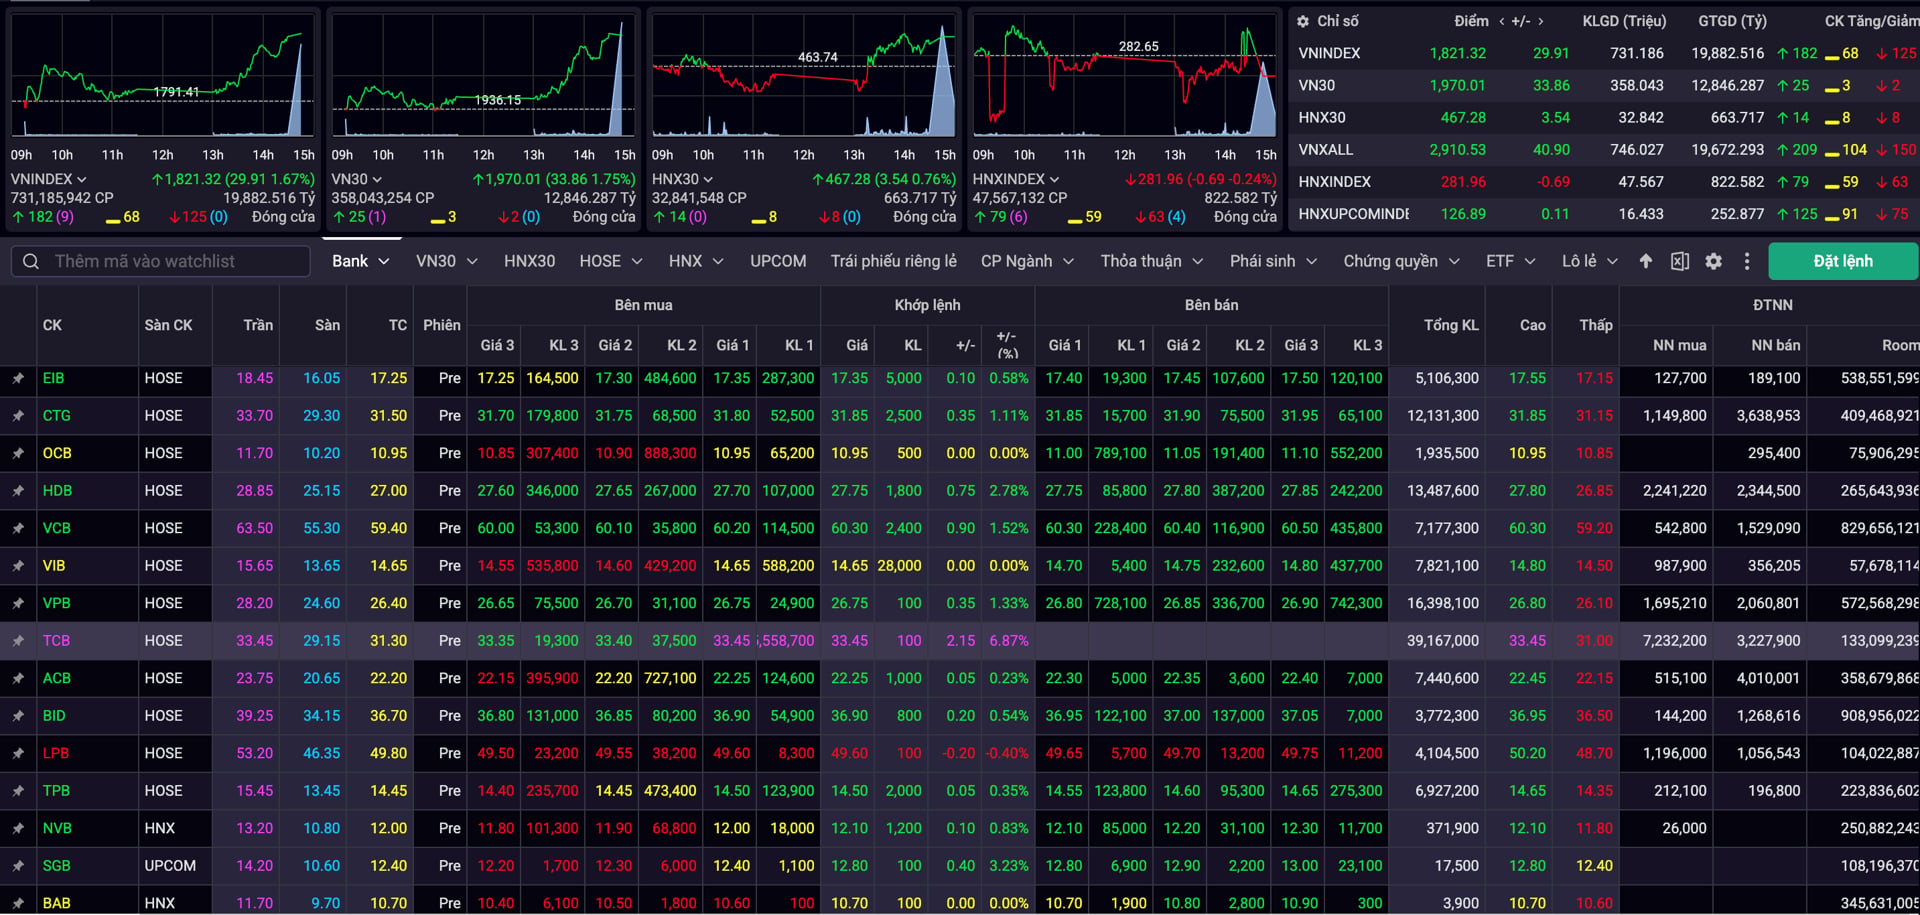Open the Chỉ số index settings gear
The height and width of the screenshot is (915, 1920).
click(1303, 21)
